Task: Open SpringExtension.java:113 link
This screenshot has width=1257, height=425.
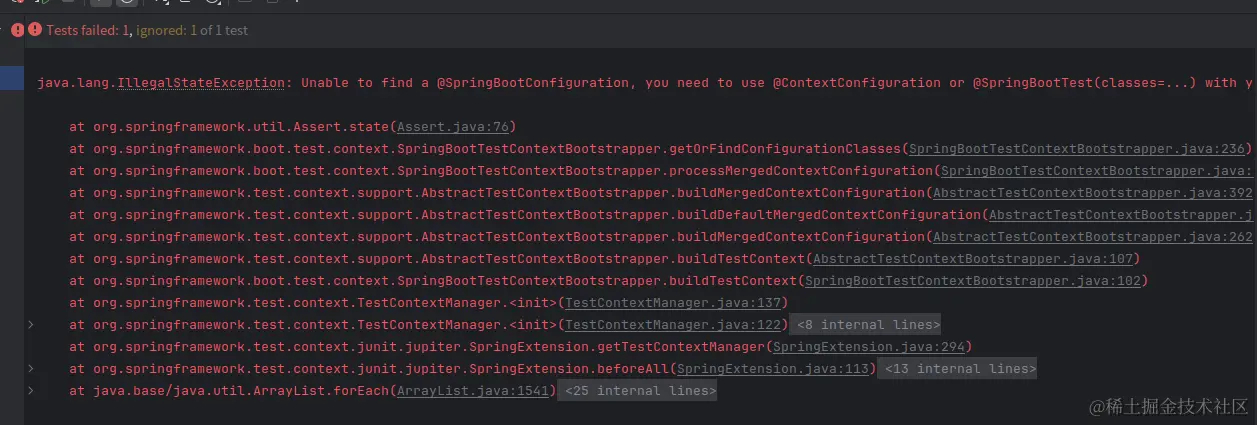Action: coord(773,369)
